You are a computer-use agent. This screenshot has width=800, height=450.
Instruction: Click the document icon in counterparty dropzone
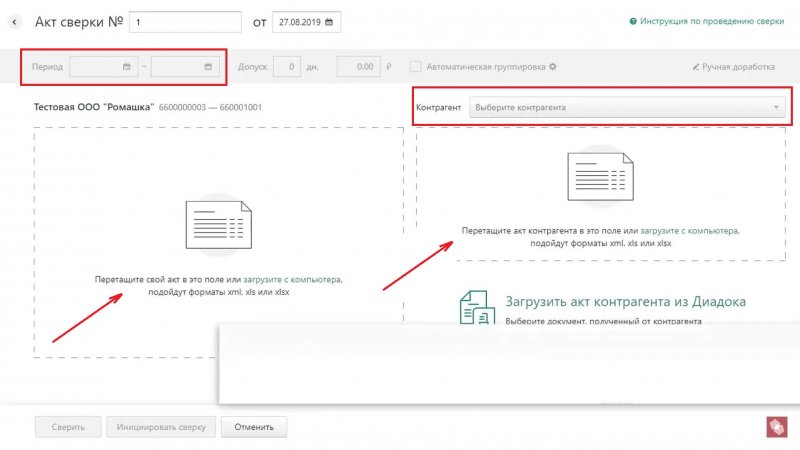click(599, 180)
